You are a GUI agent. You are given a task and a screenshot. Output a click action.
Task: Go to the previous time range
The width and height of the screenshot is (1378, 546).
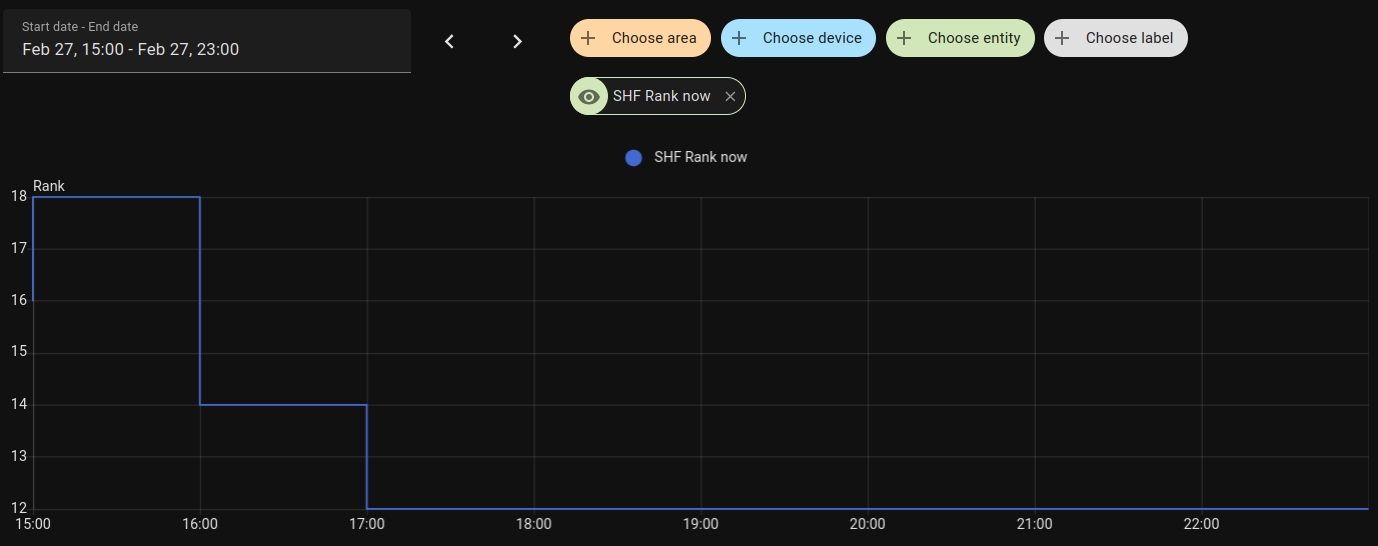click(x=449, y=41)
